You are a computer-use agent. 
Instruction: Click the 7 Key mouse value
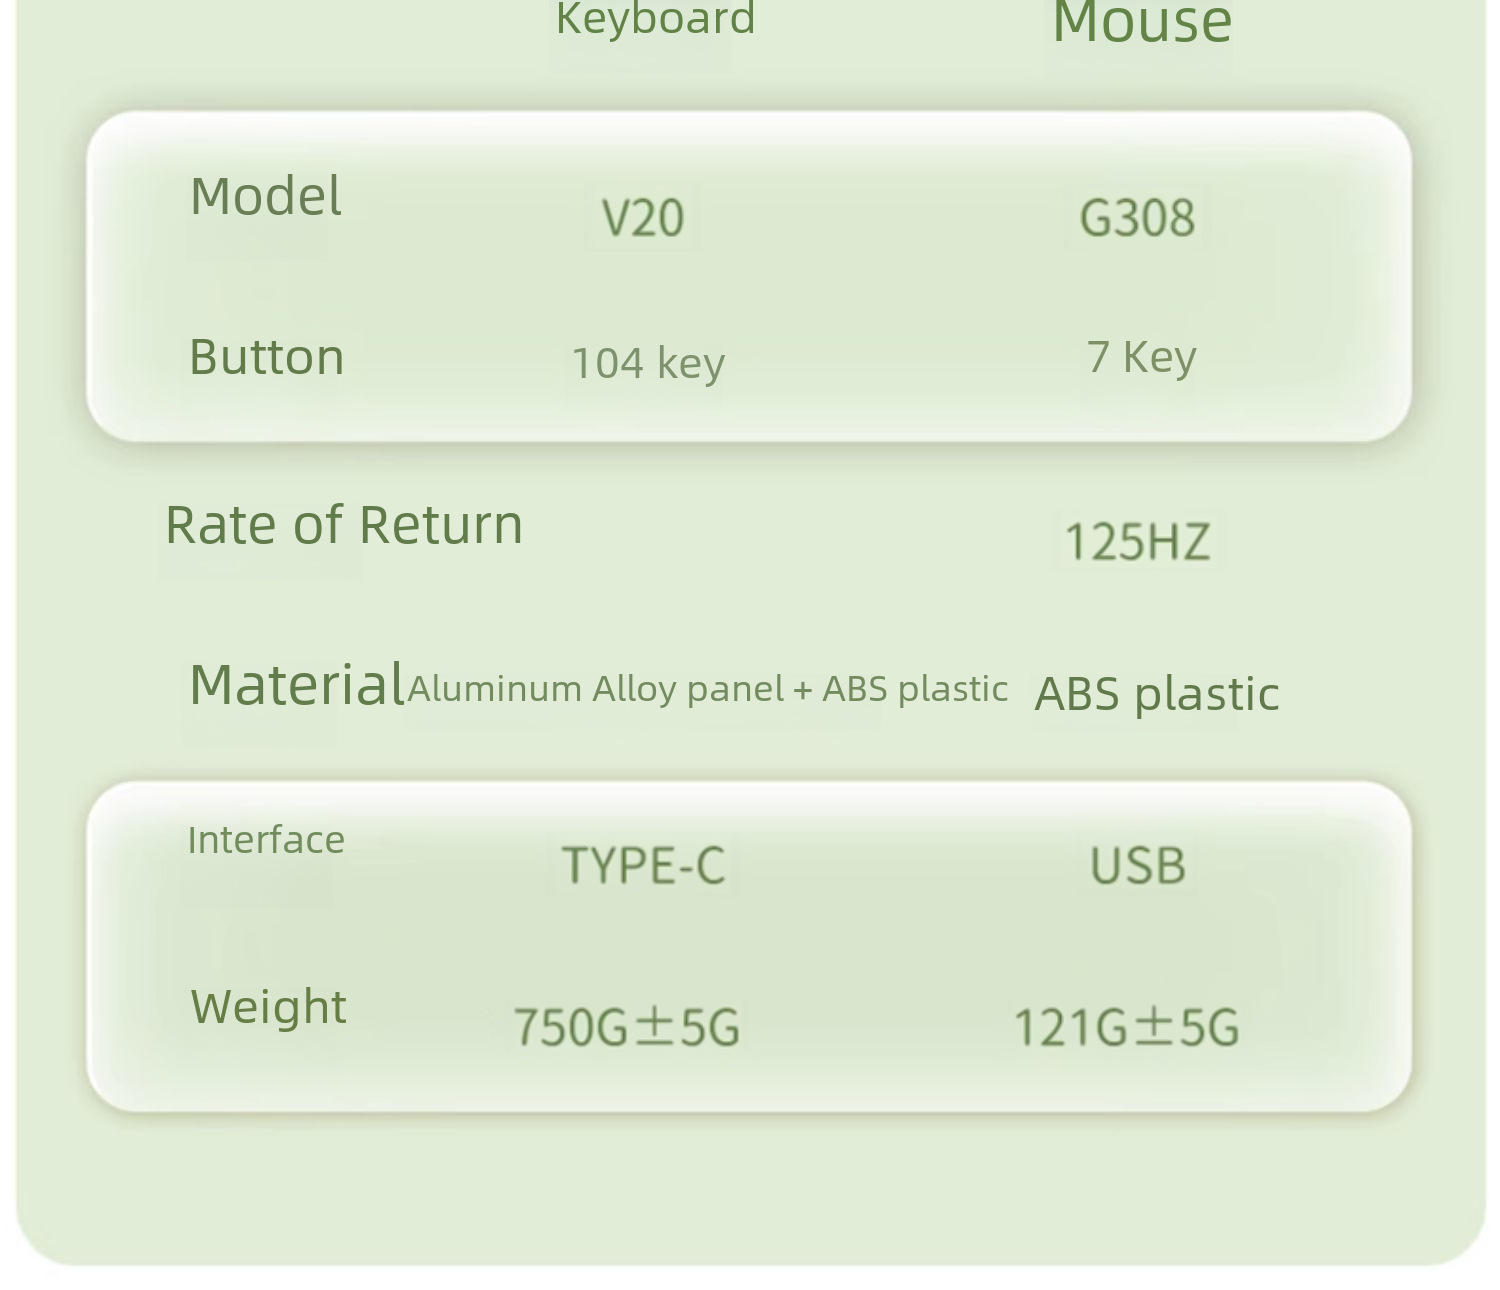coord(1141,357)
